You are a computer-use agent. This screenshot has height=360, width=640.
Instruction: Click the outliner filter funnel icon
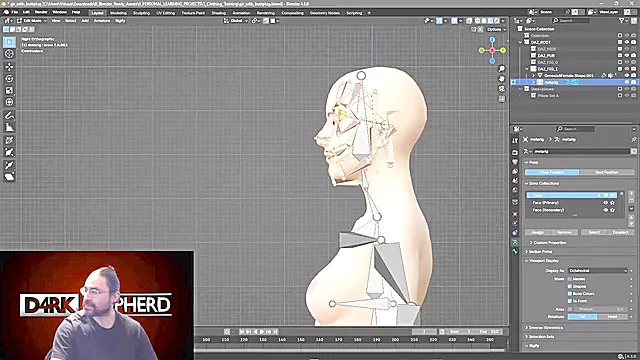(x=622, y=20)
